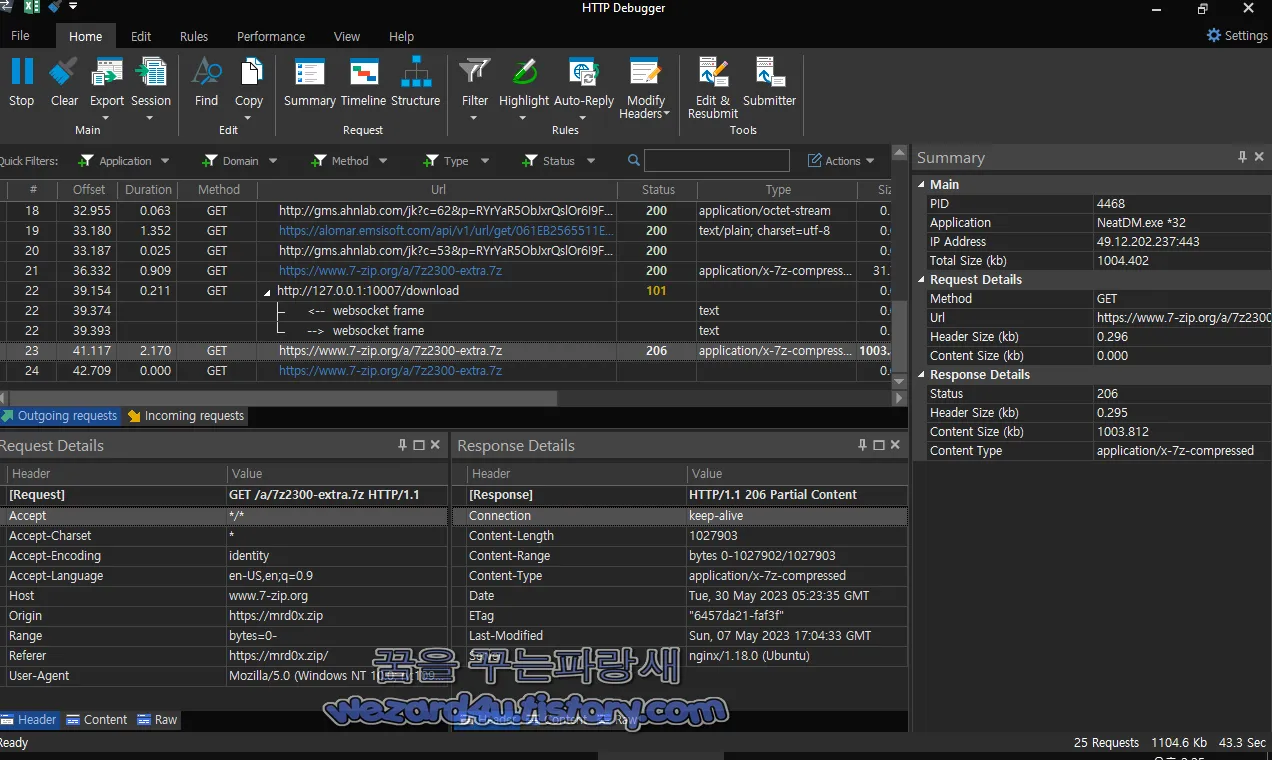1272x760 pixels.
Task: Open Settings gear at top right
Action: pos(1214,35)
